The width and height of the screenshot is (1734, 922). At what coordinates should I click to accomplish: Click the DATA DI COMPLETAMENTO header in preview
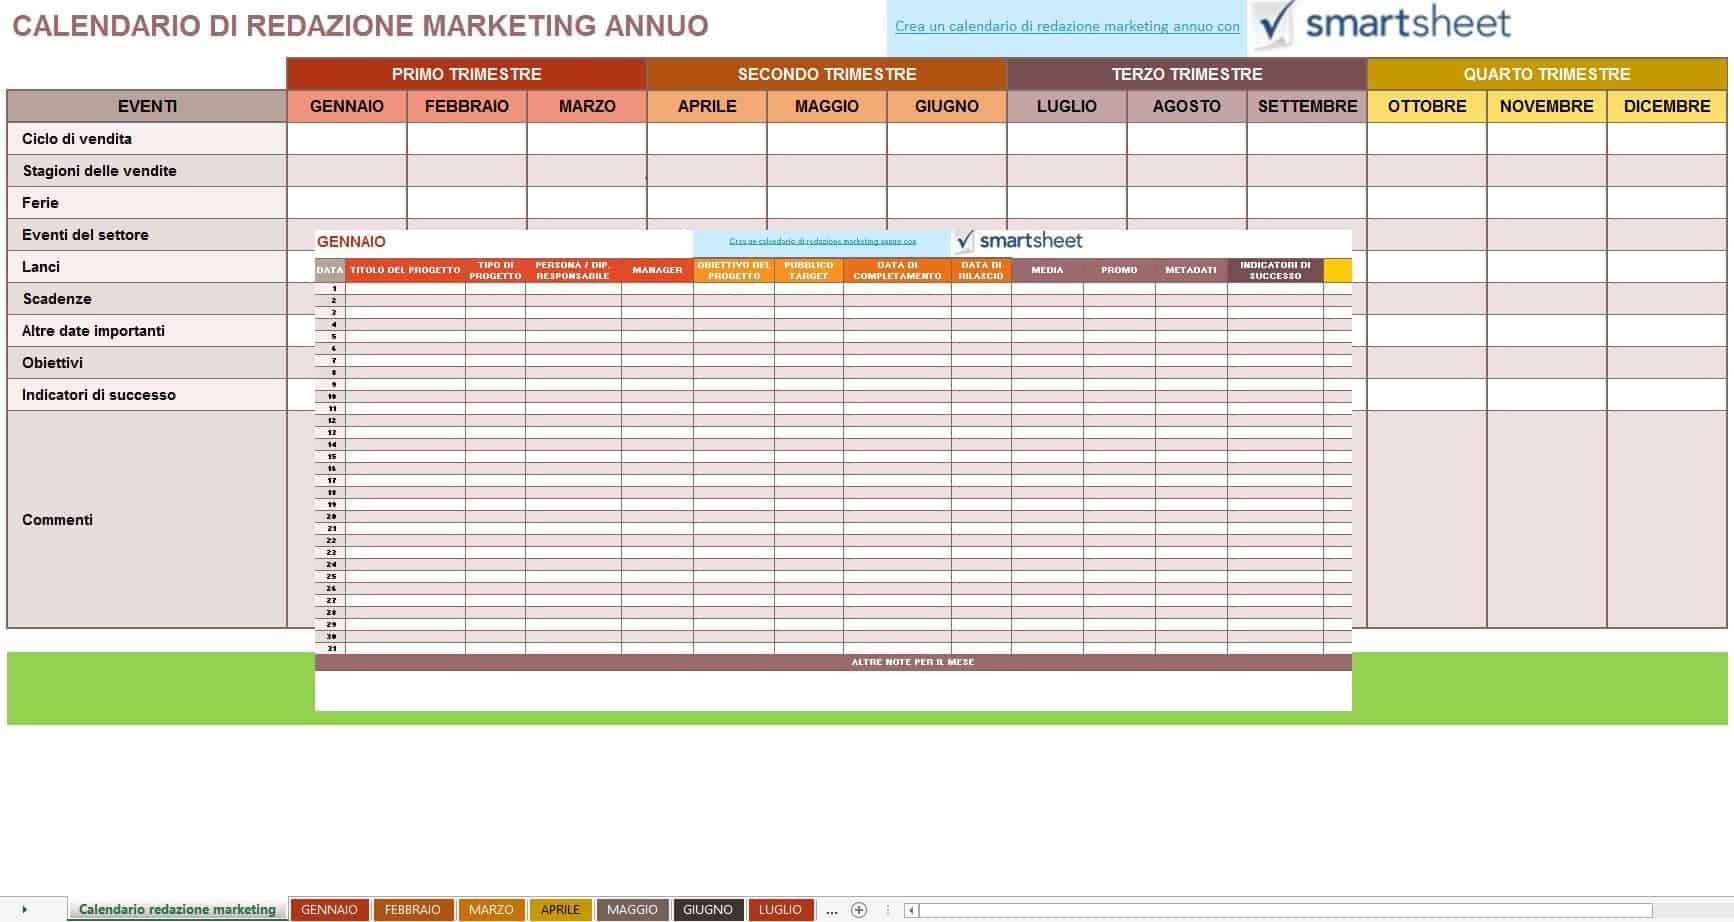point(897,270)
